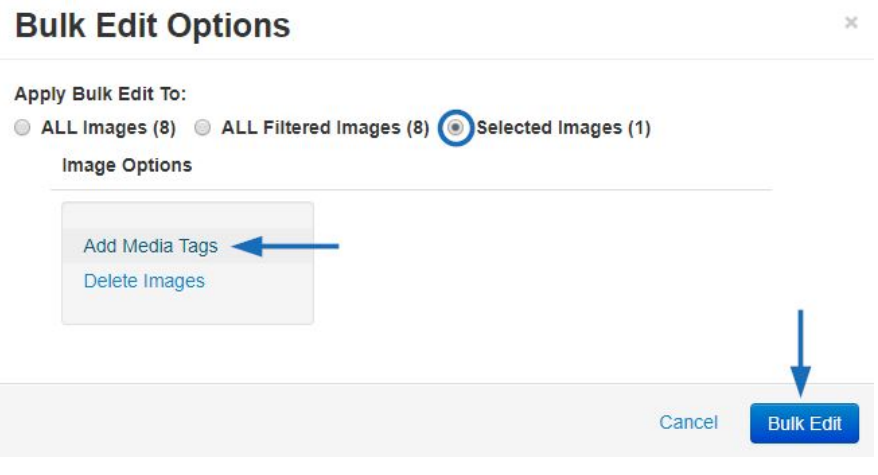
Task: Choose the ALL Filtered Images radio button
Action: (x=202, y=128)
